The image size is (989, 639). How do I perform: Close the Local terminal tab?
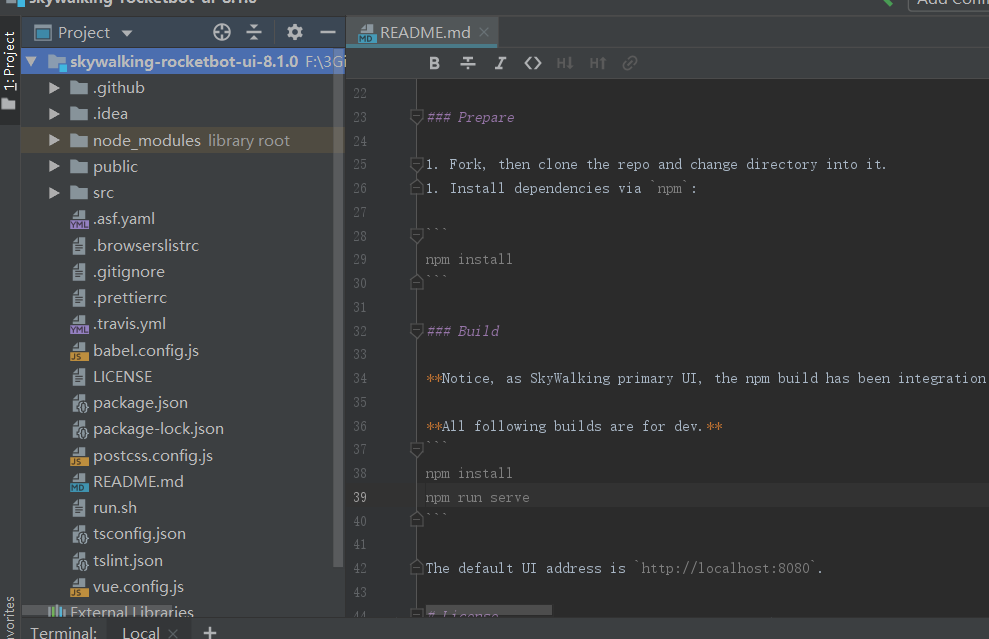tap(173, 633)
